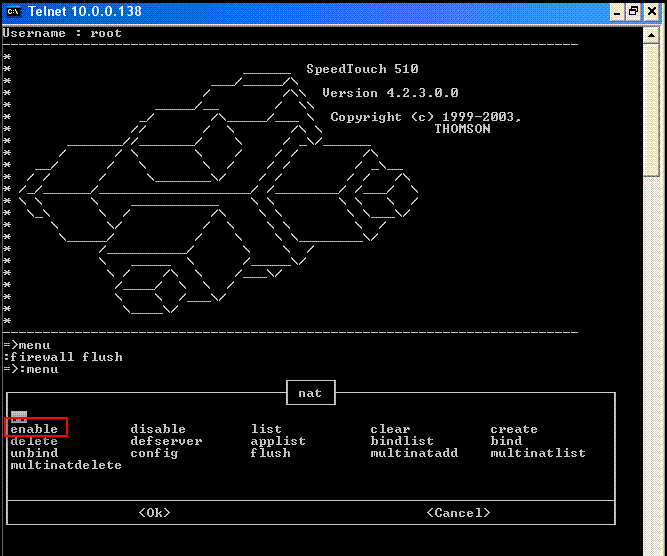Screen dimensions: 667x556
Task: Click the '=>:menu' prompt line
Action: (x=31, y=369)
